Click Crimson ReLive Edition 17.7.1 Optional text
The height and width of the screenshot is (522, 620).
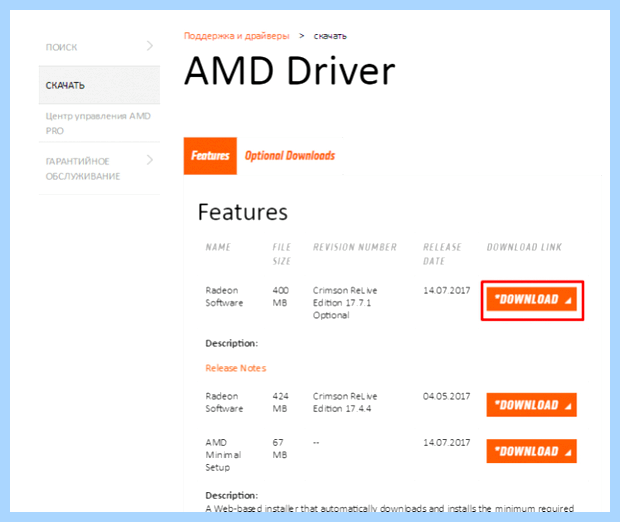click(345, 303)
